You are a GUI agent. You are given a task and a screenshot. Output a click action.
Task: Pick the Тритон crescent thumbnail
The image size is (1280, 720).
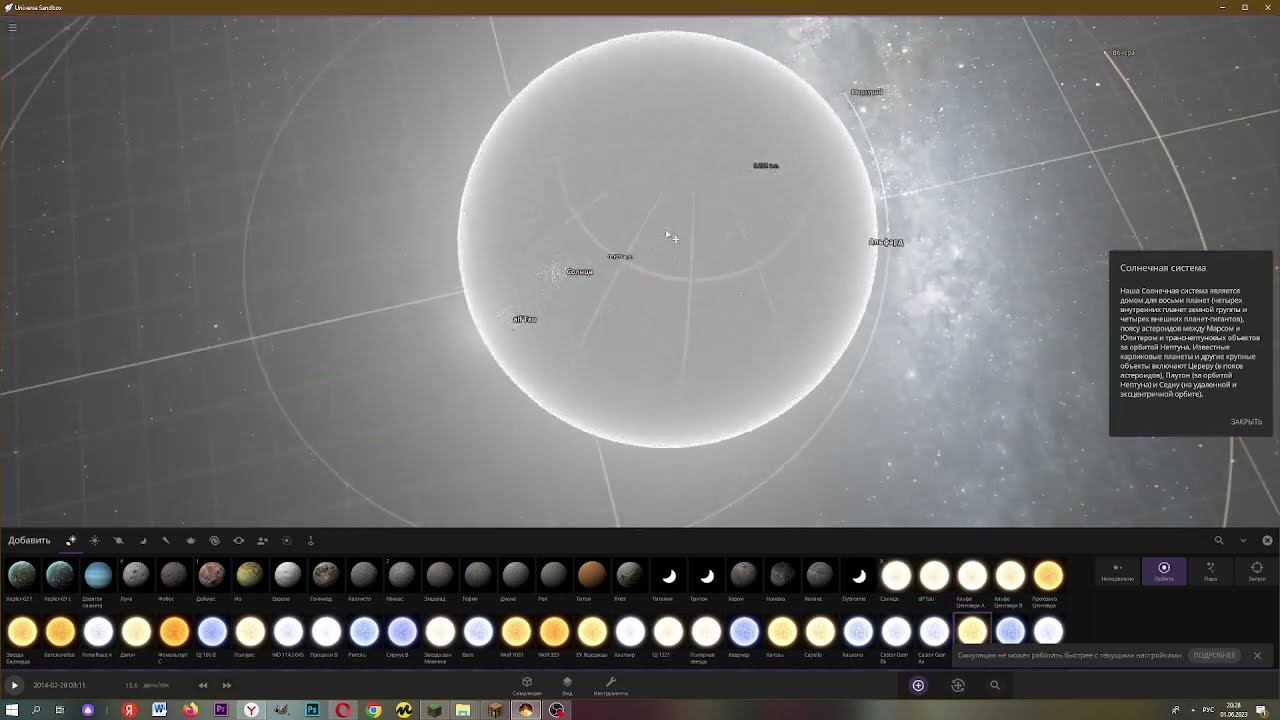(x=706, y=575)
